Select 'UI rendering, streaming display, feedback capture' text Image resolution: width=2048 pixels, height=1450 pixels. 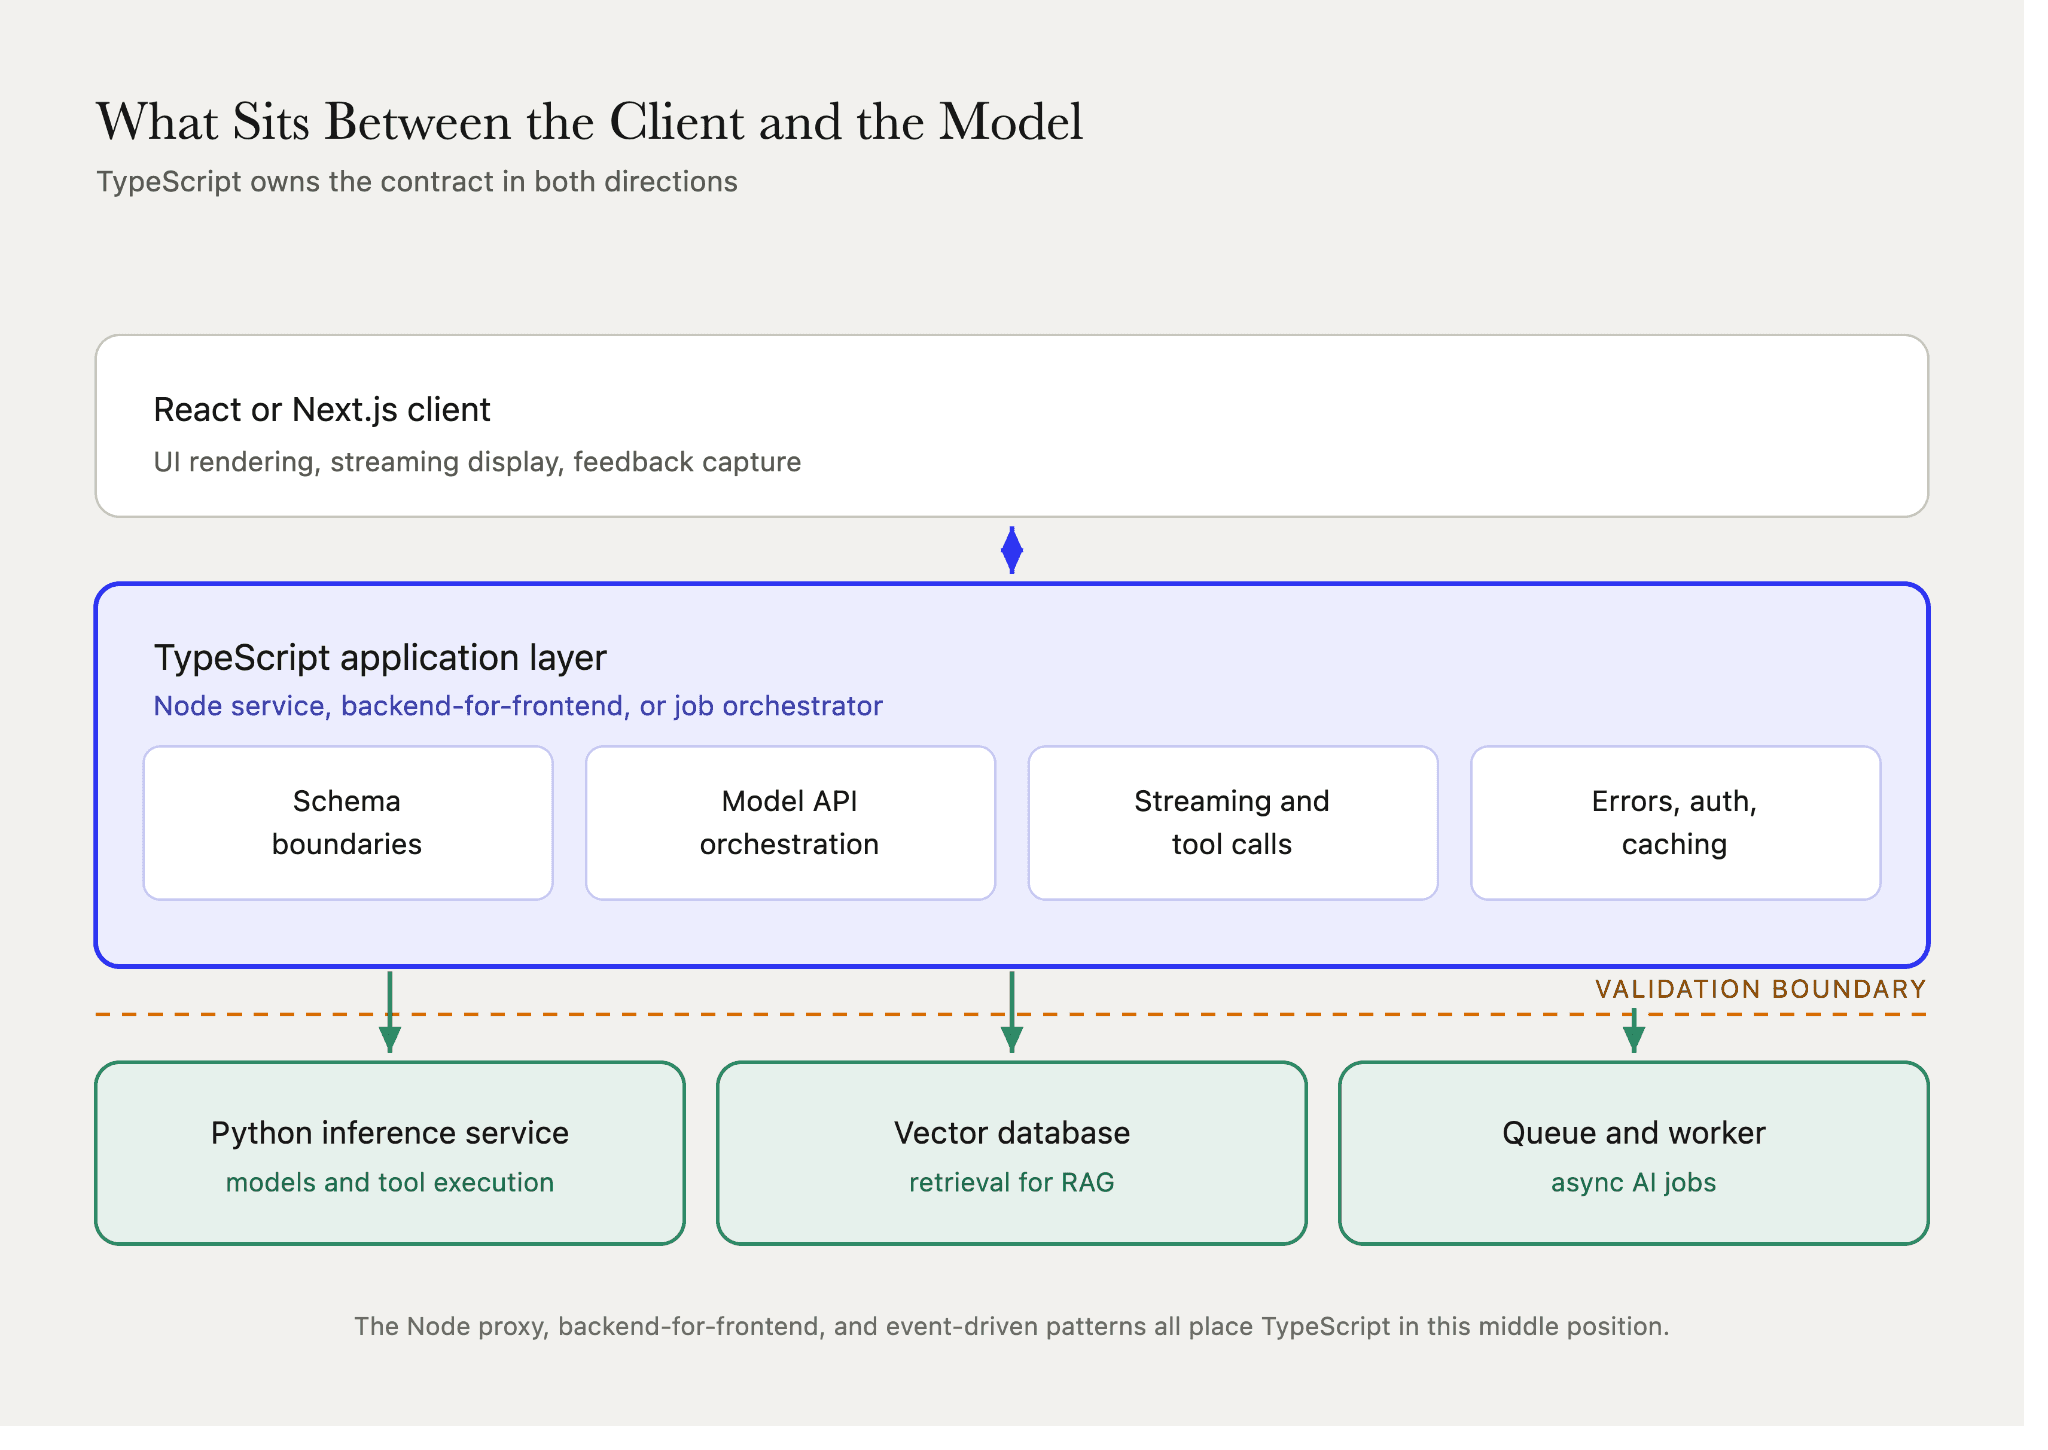coord(477,462)
